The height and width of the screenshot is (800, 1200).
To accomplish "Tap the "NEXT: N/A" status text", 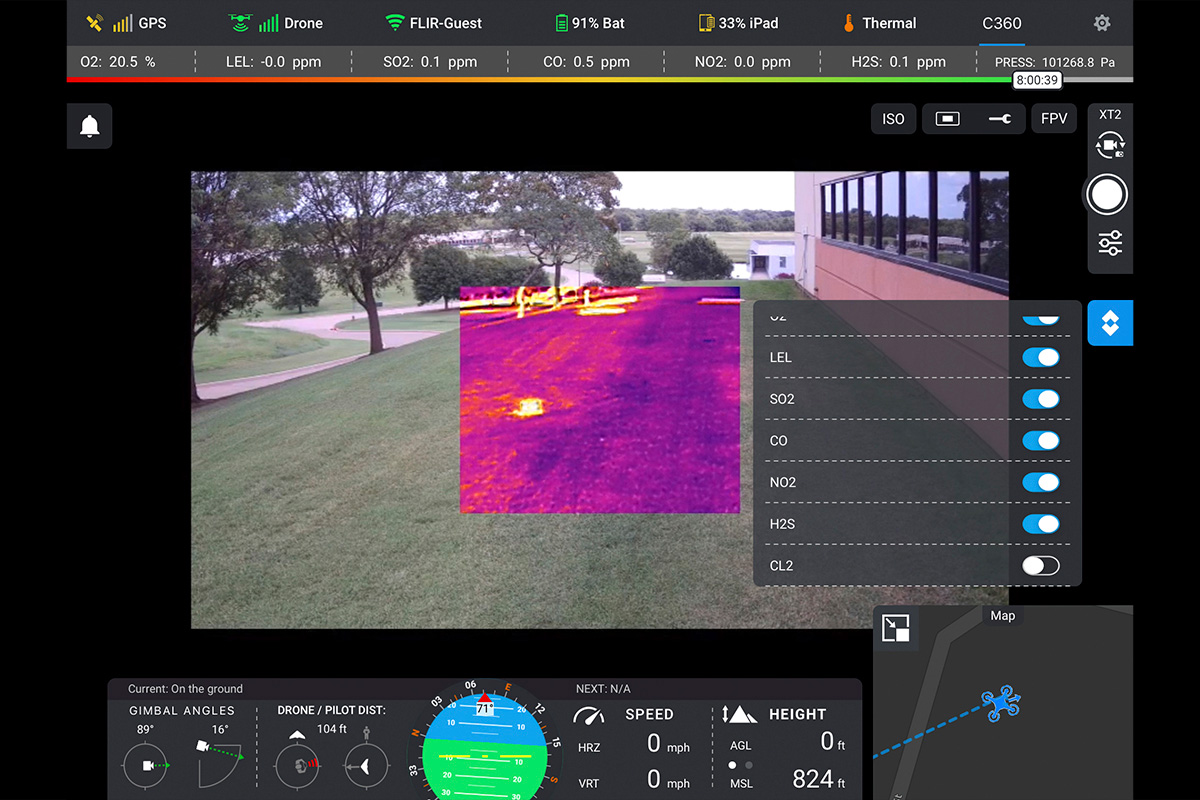I will [x=603, y=689].
